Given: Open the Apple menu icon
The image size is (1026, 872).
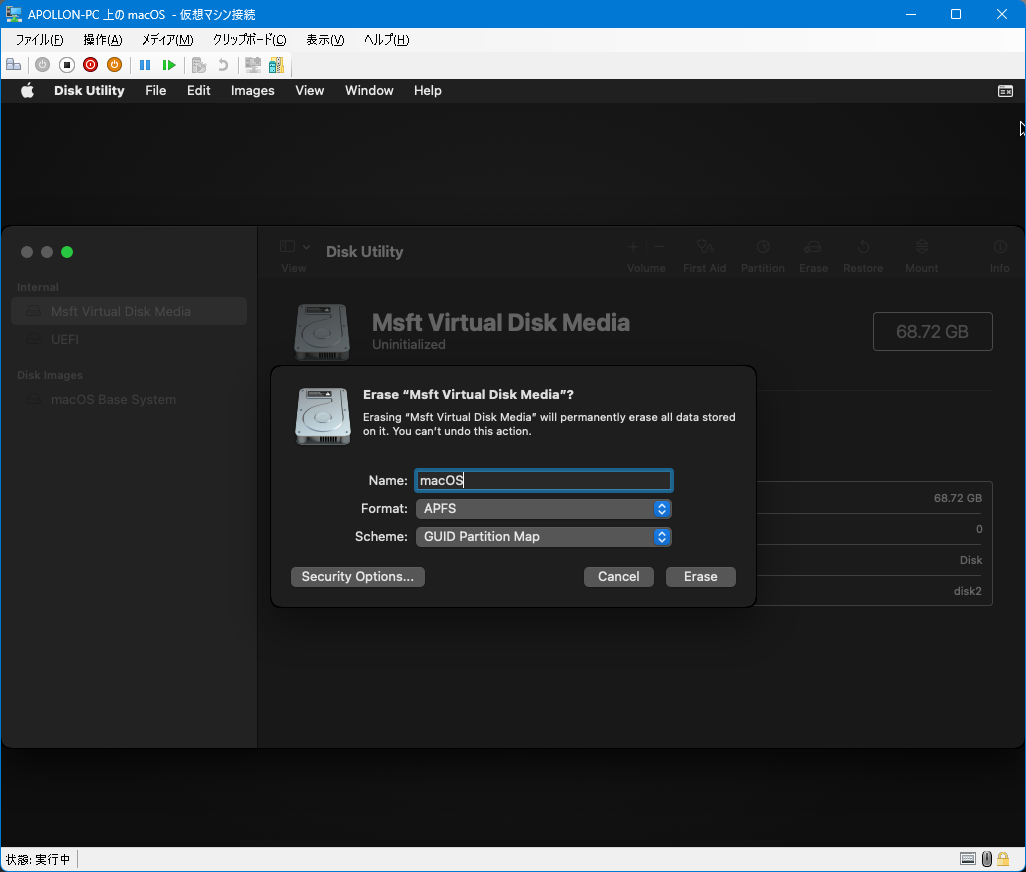Looking at the screenshot, I should point(28,91).
